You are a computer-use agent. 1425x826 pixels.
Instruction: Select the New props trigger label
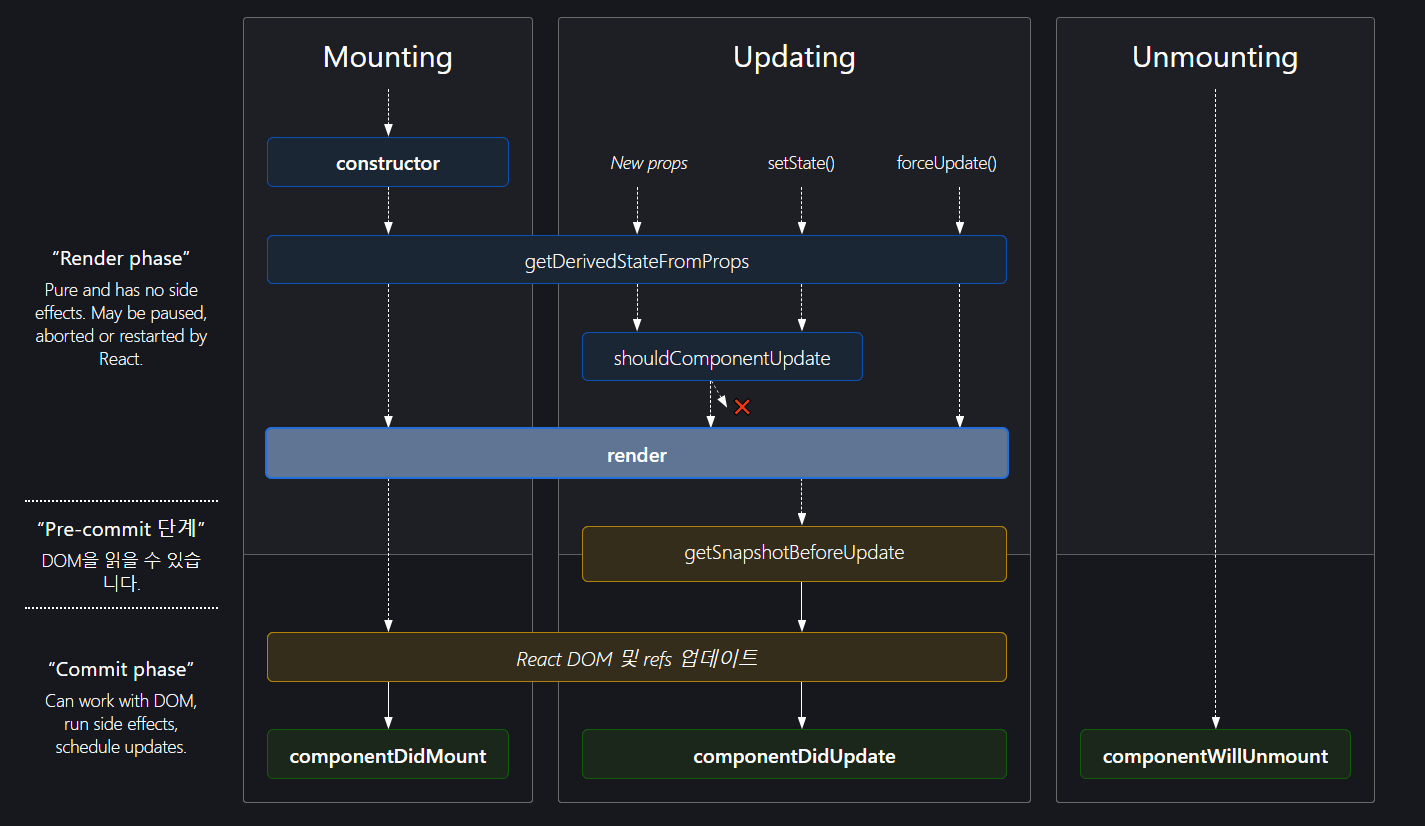tap(649, 163)
